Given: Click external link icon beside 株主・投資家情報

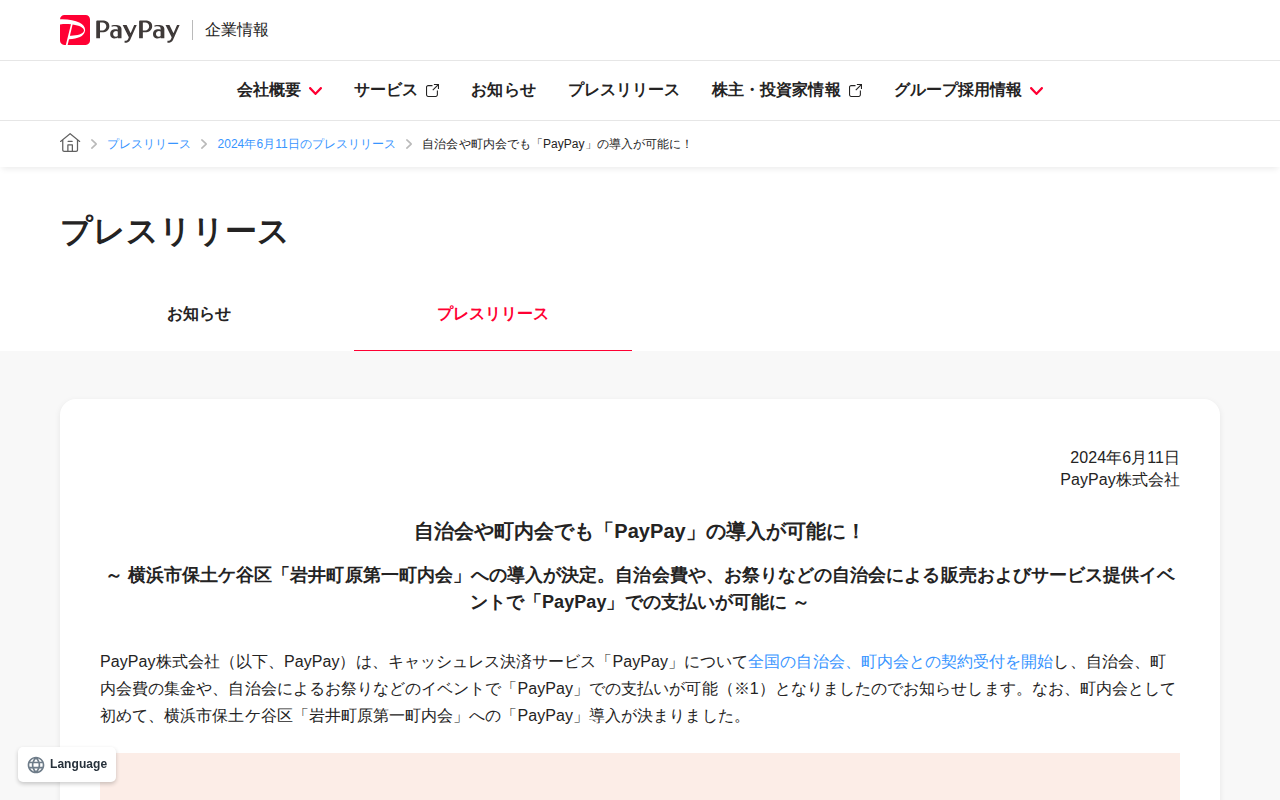Looking at the screenshot, I should (x=855, y=91).
